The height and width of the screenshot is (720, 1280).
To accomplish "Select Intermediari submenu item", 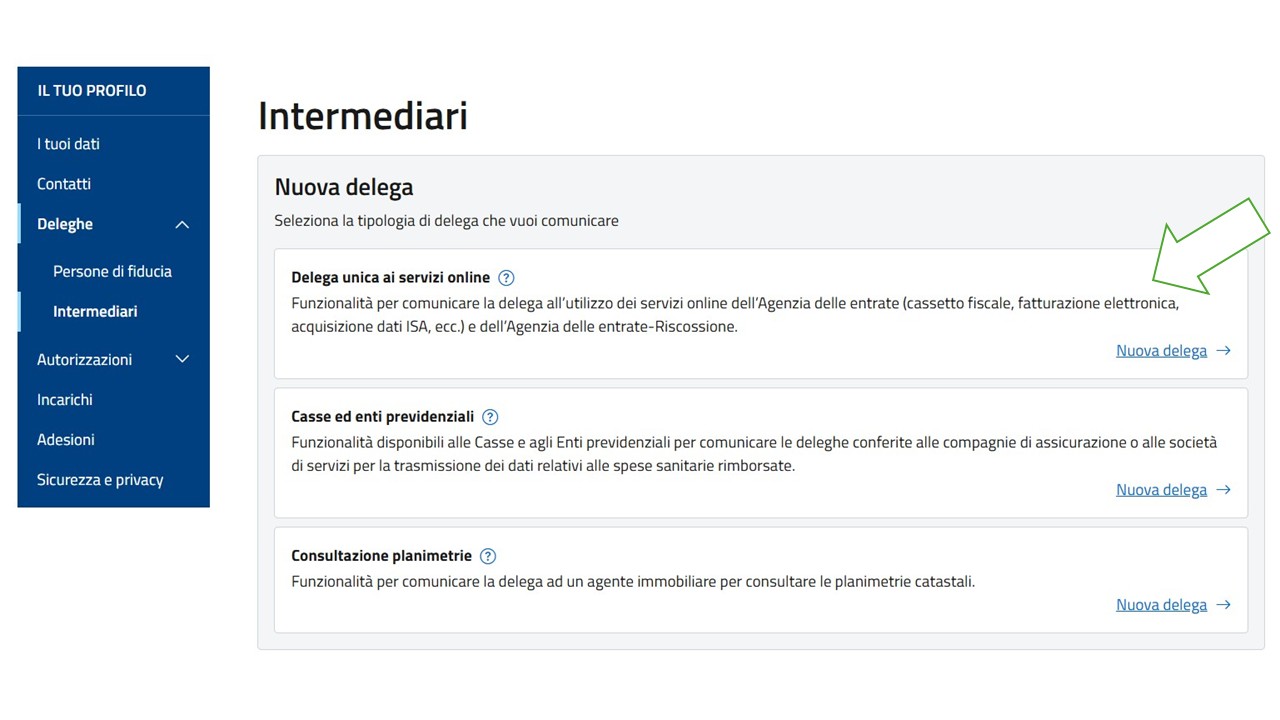I will click(95, 312).
